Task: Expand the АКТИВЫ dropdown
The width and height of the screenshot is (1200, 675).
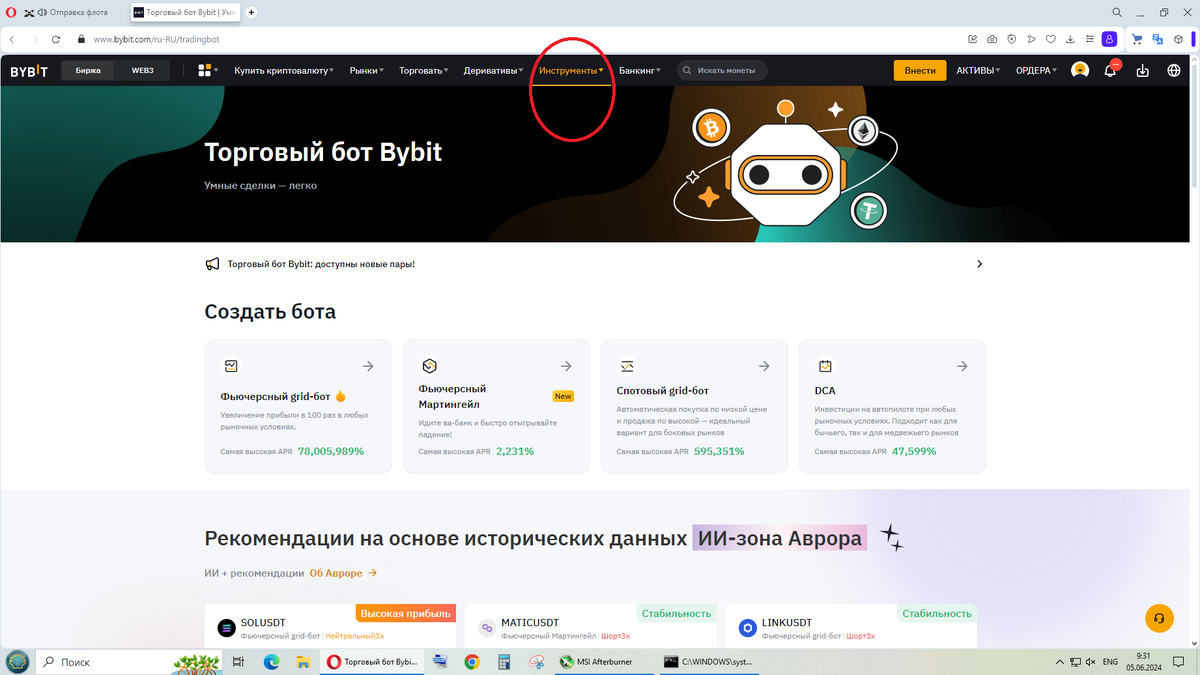Action: pos(980,71)
